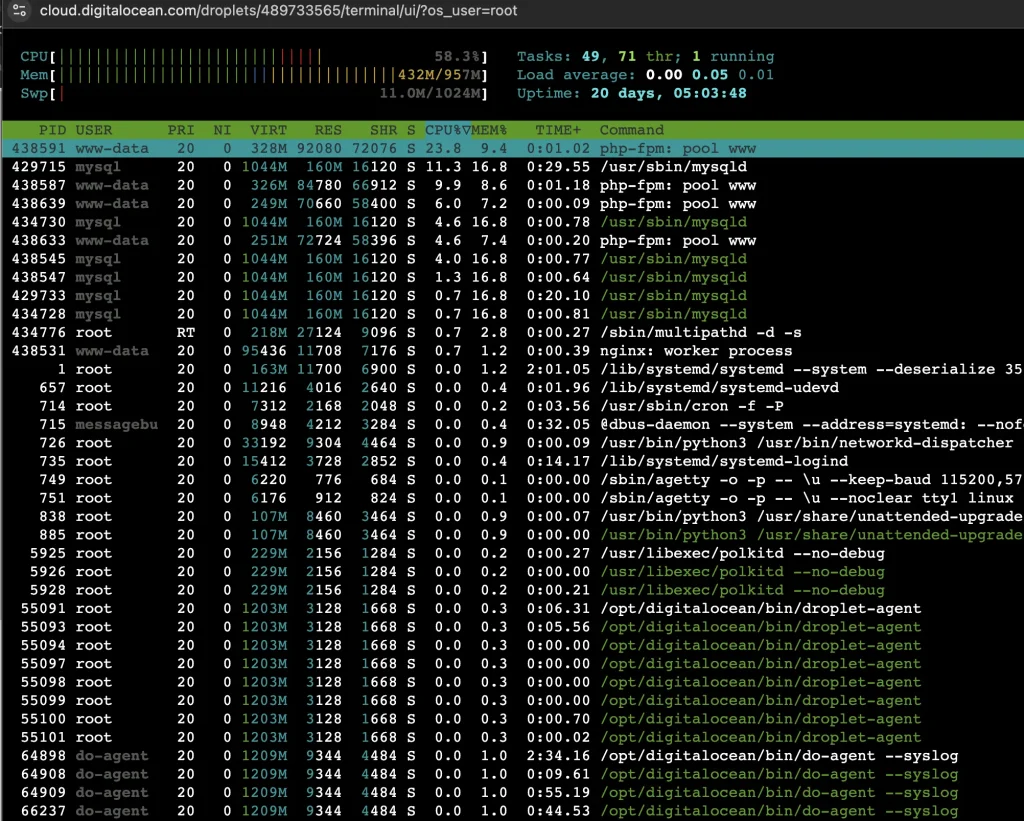Select mysqld thread with PID 434728
This screenshot has width=1024, height=821.
(512, 314)
